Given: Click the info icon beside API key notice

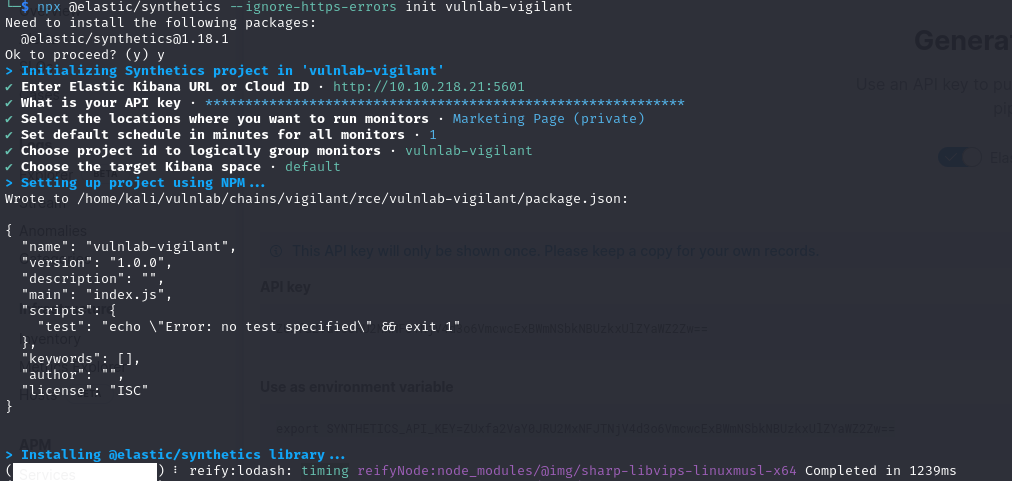Looking at the screenshot, I should coord(276,251).
